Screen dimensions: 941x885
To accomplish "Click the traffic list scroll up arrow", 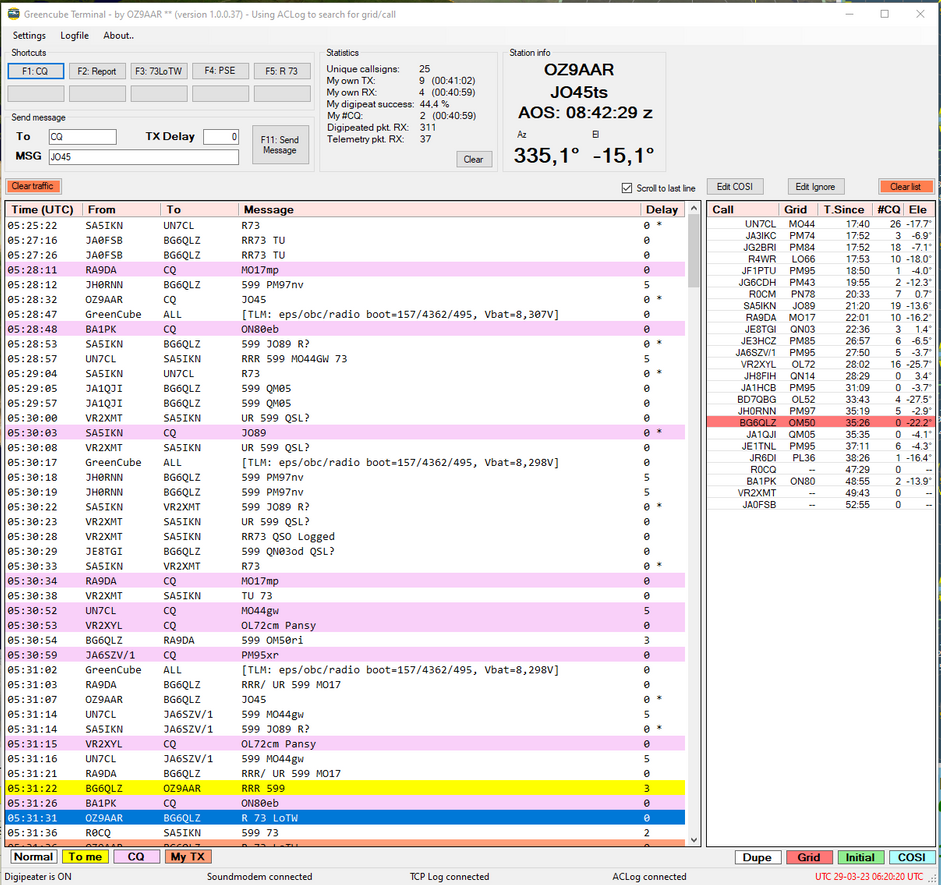I will [694, 209].
